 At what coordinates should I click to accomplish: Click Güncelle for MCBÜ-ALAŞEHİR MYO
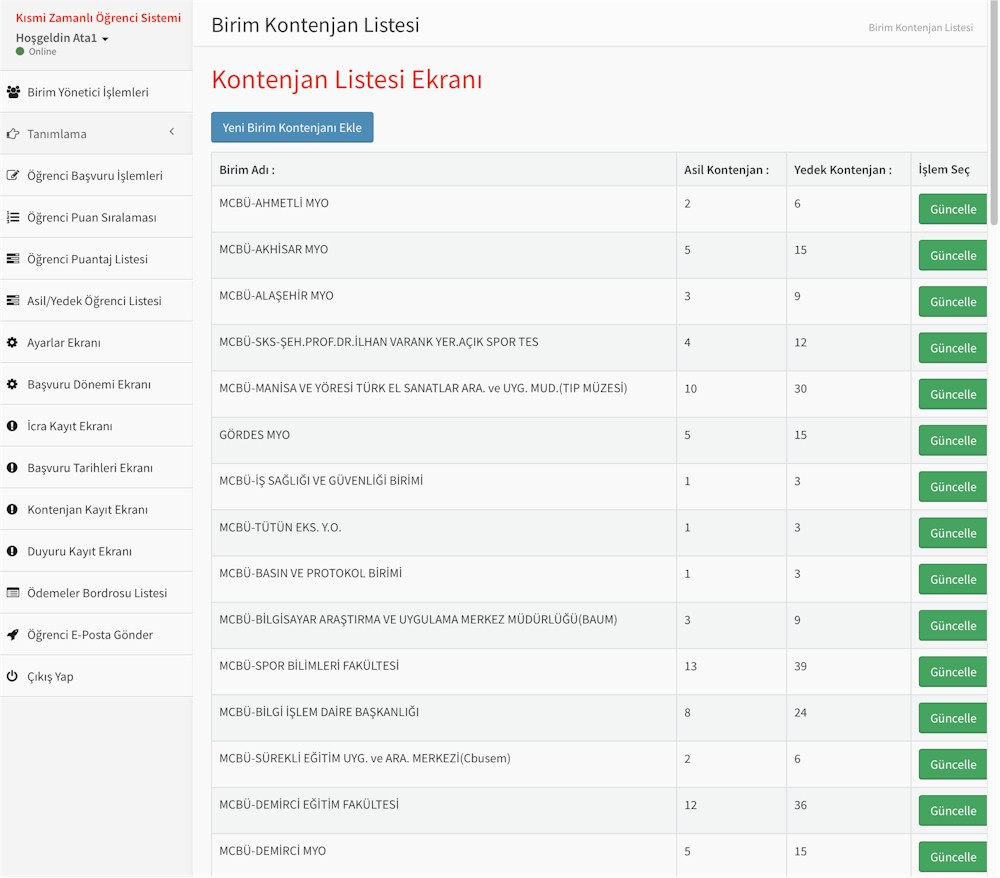click(x=953, y=302)
